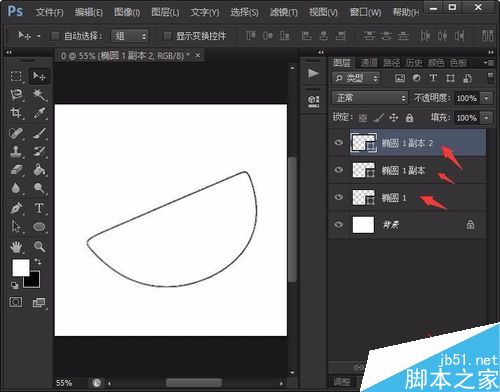
Task: Change screen mode icon
Action: pyautogui.click(x=39, y=303)
